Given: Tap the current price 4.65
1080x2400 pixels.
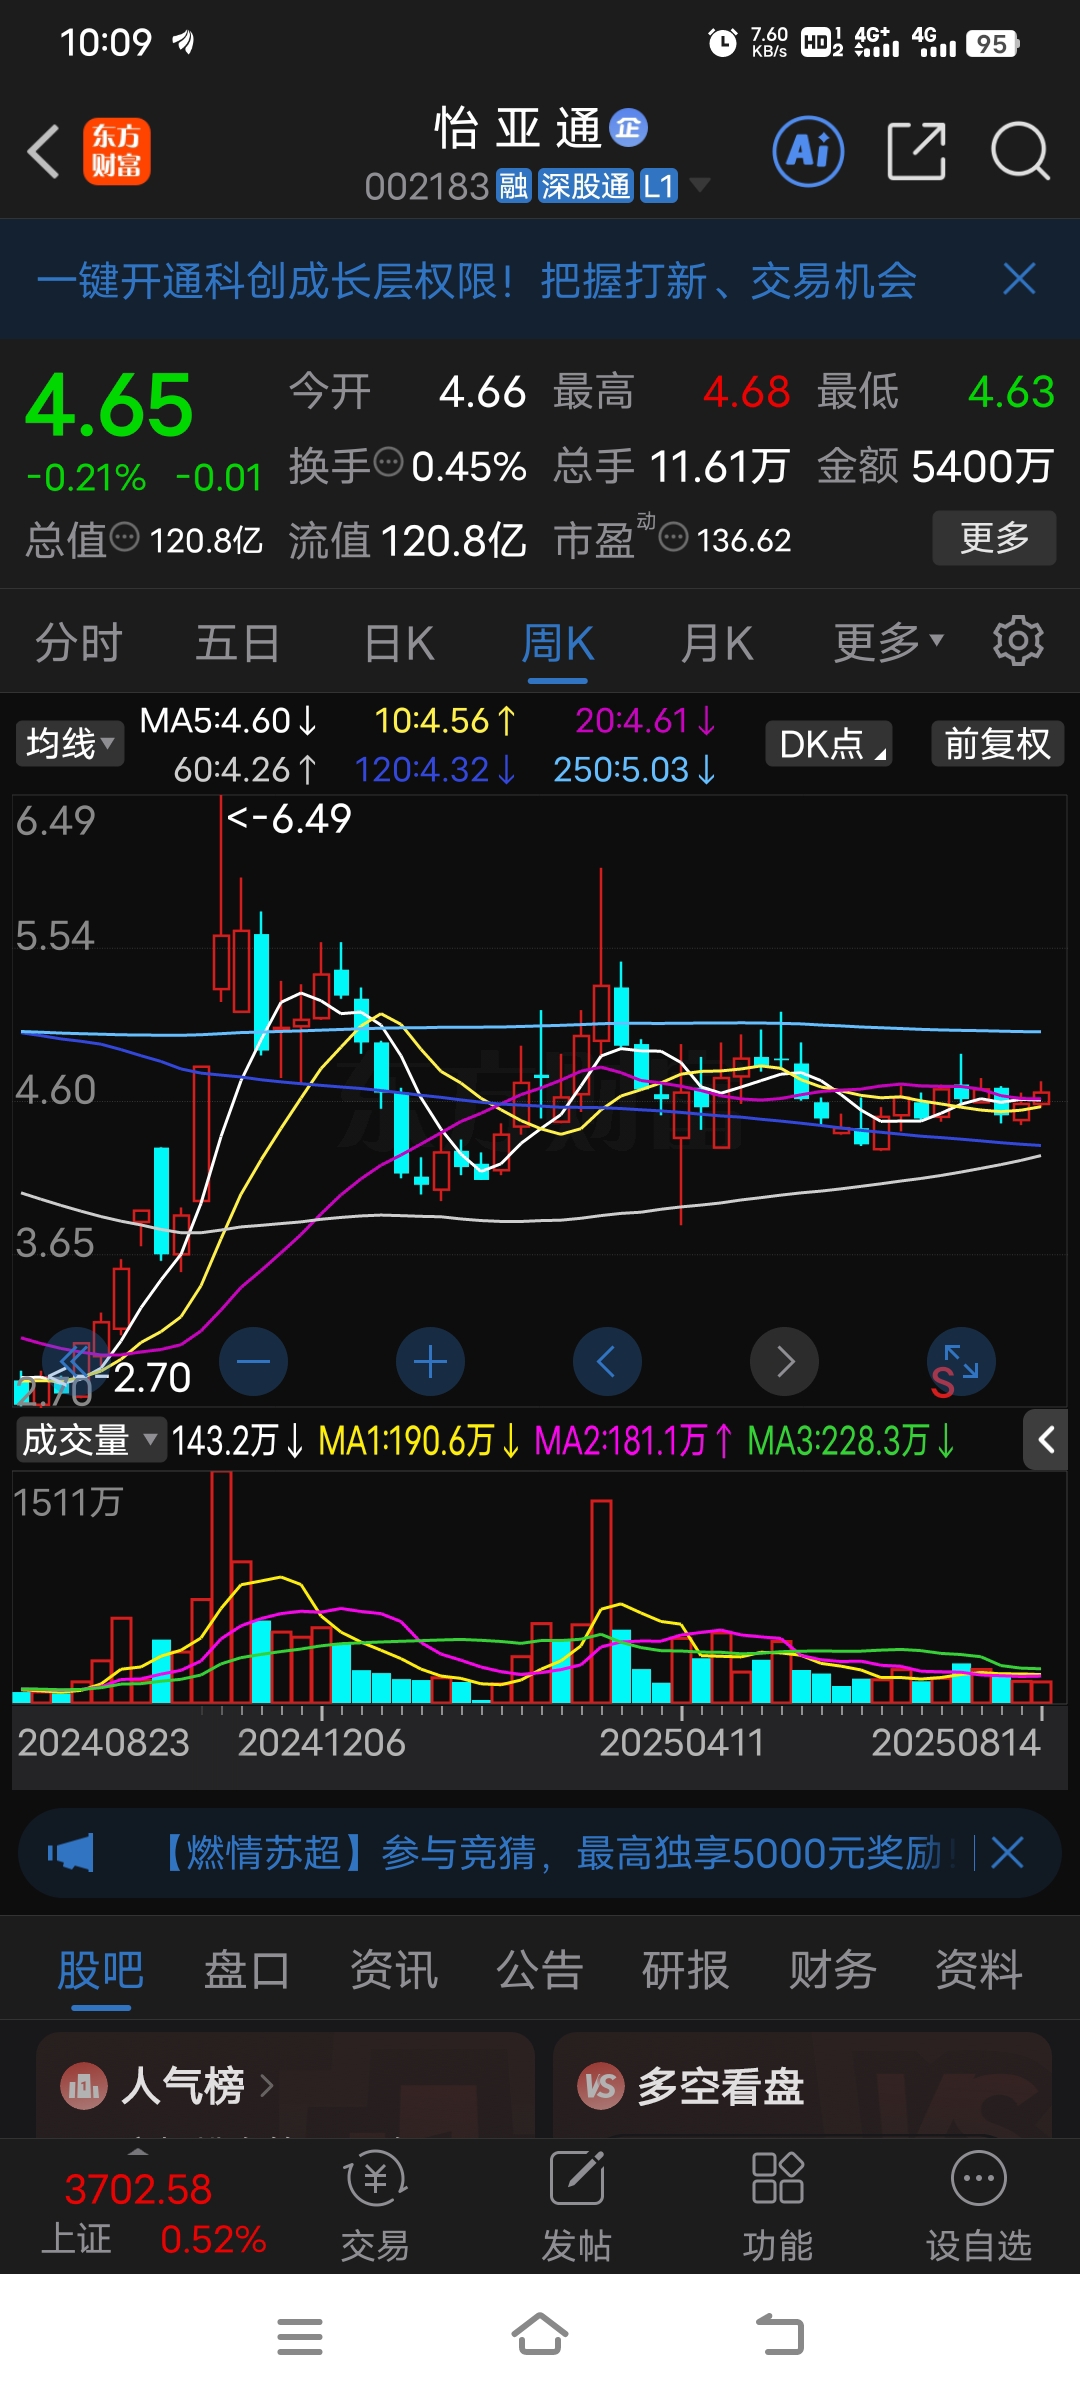Looking at the screenshot, I should pos(109,404).
